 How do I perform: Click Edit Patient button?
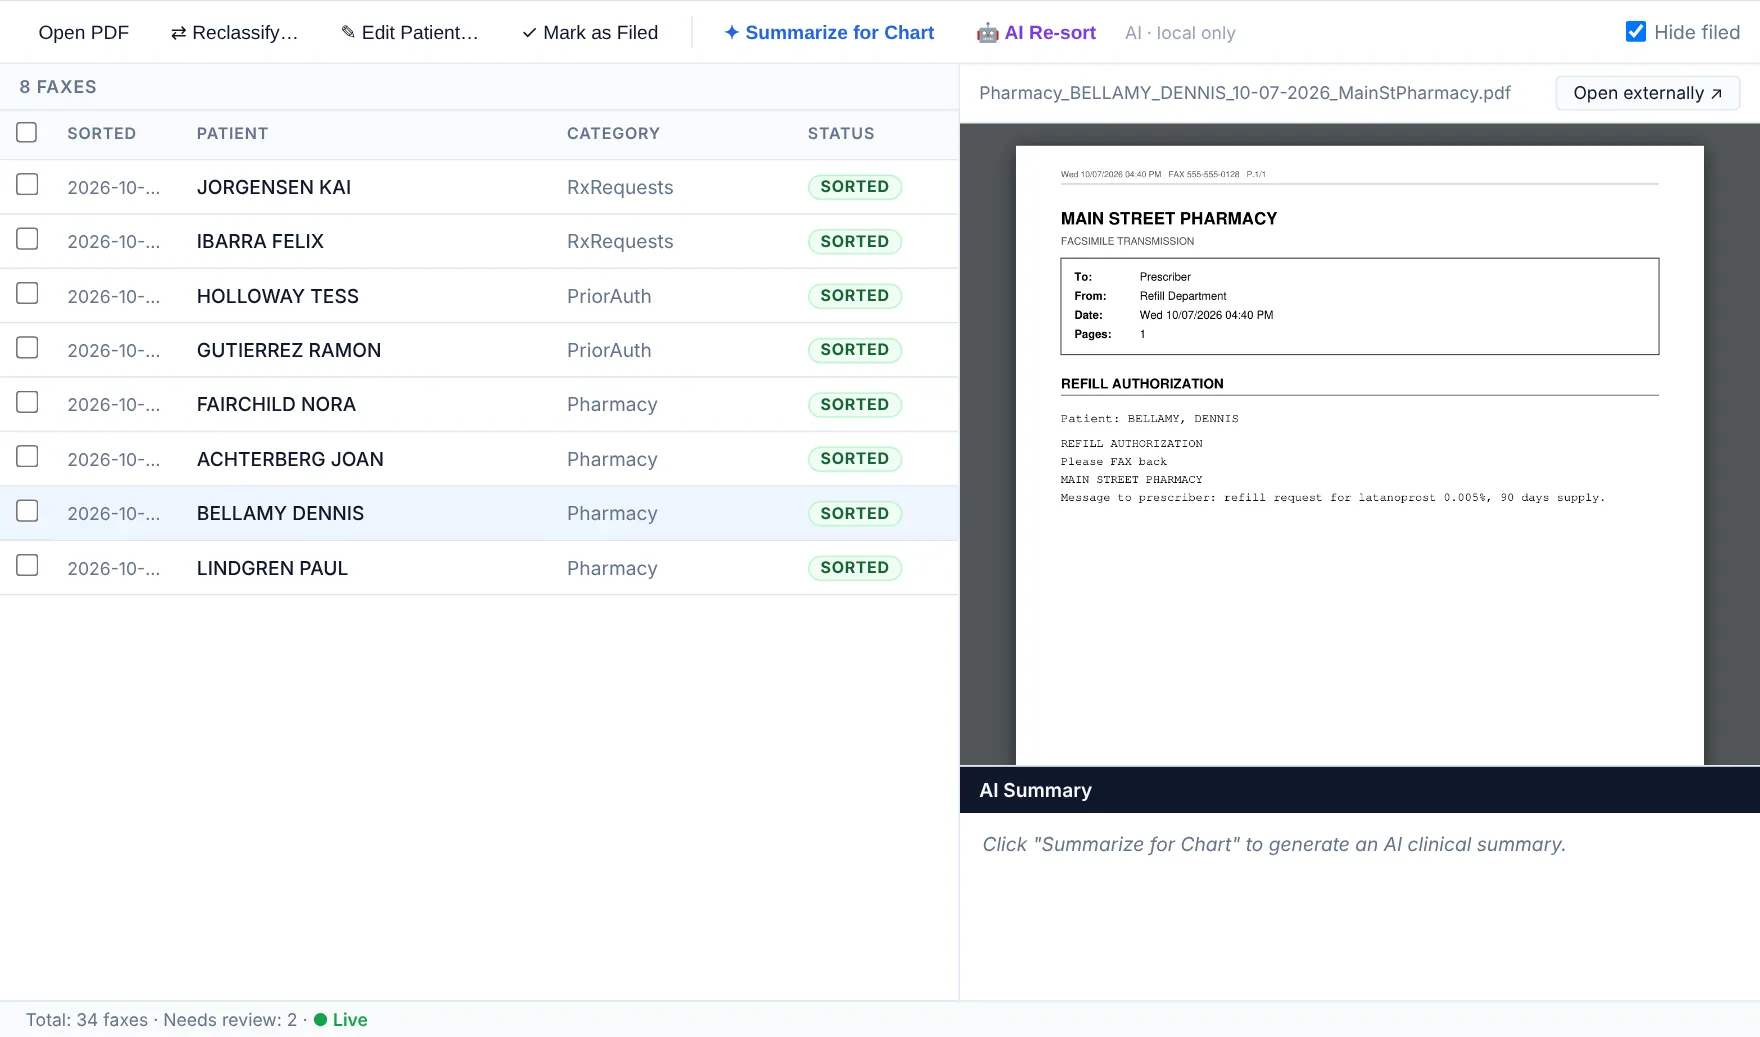[409, 32]
